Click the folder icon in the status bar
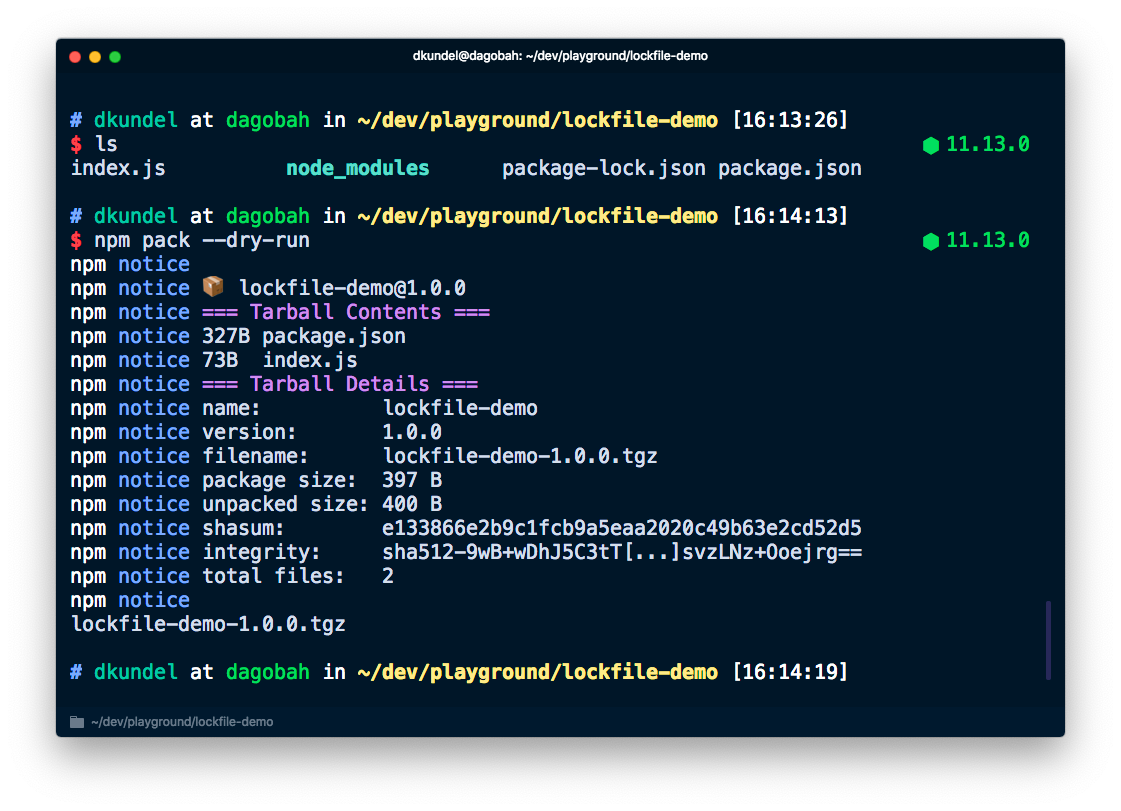The image size is (1121, 811). click(x=77, y=722)
